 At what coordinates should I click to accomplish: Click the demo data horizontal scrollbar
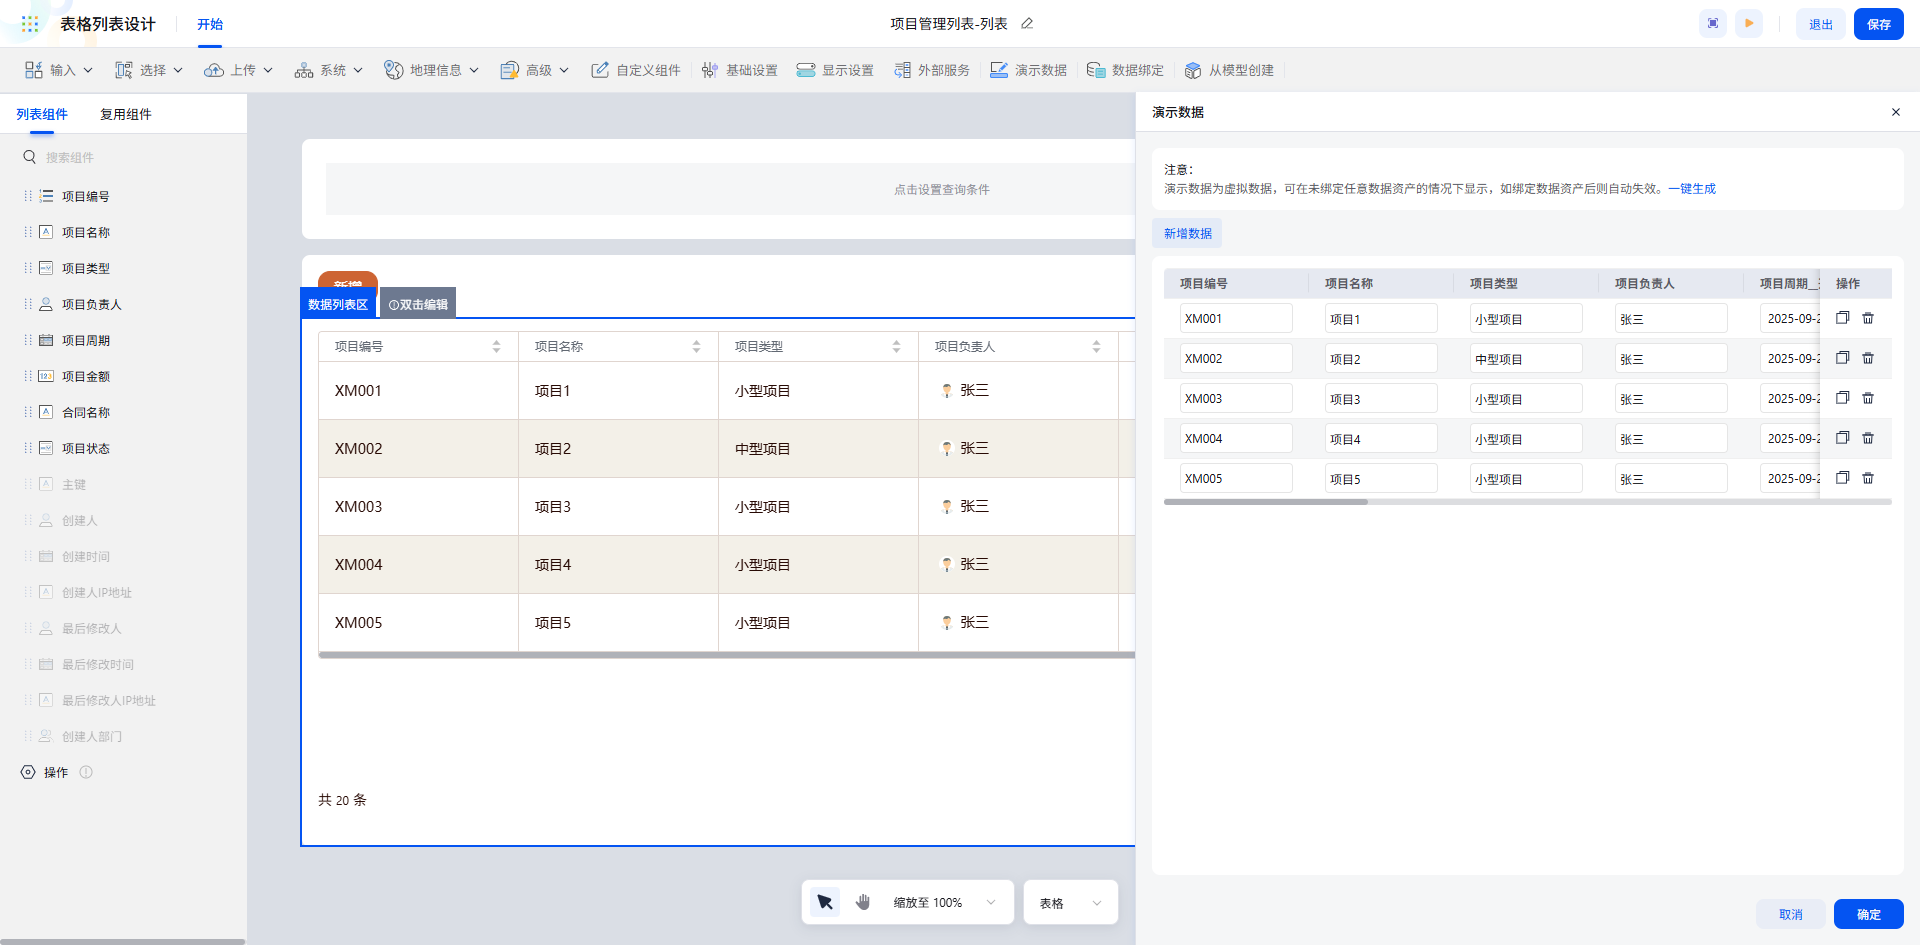pyautogui.click(x=1266, y=502)
